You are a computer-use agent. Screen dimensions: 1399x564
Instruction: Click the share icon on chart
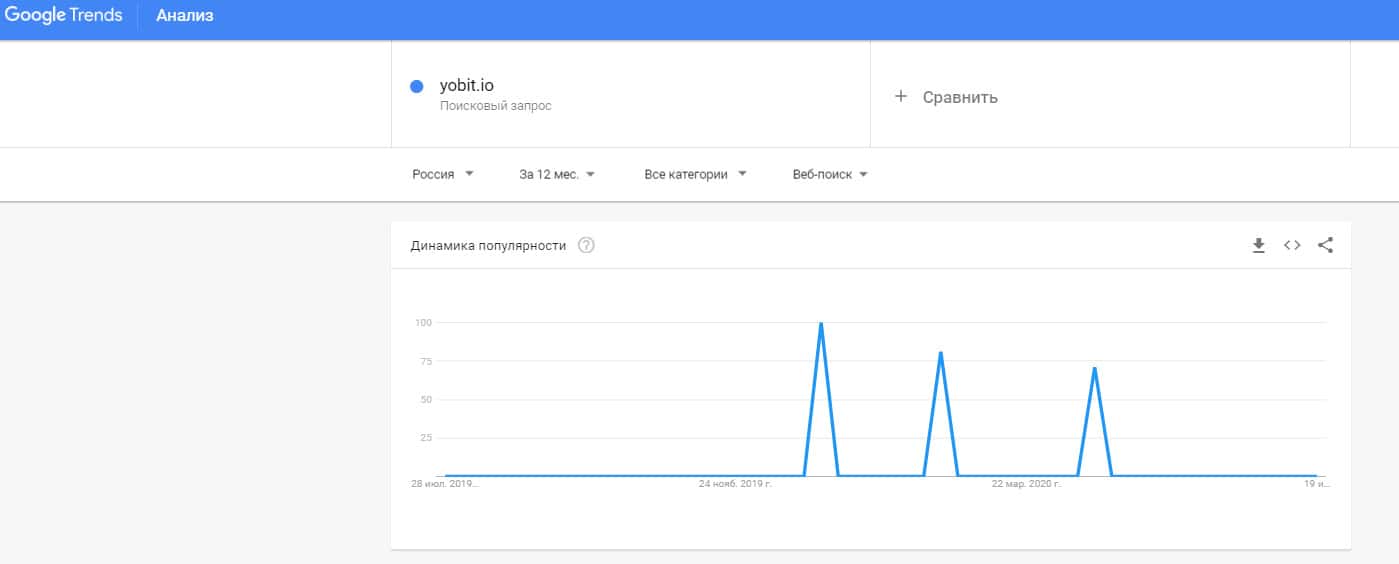pos(1325,245)
